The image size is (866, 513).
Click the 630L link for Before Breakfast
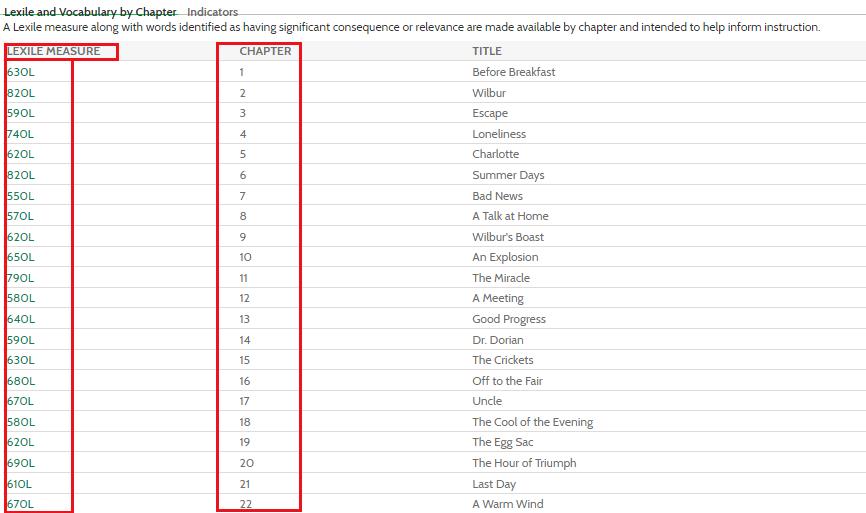[20, 72]
